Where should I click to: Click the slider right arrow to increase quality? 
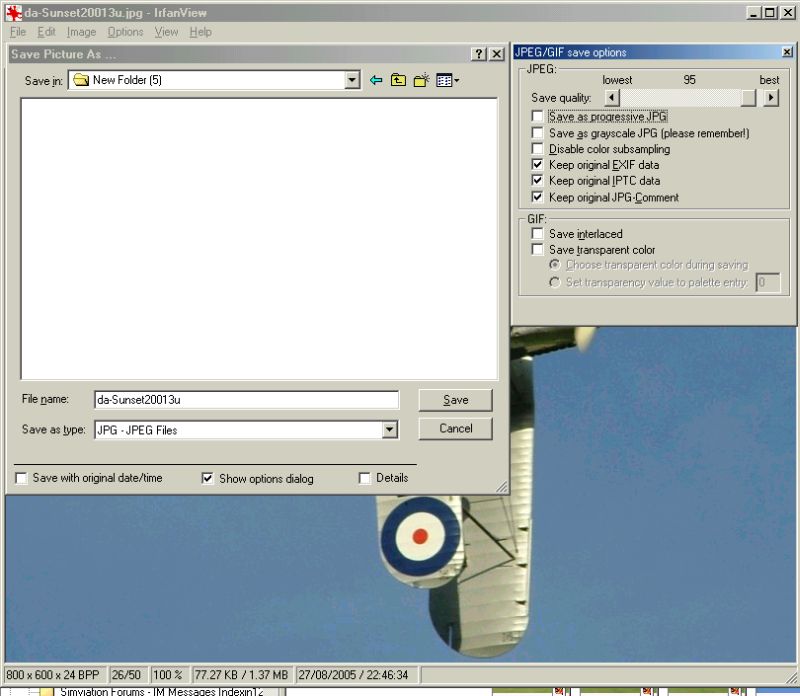[770, 98]
